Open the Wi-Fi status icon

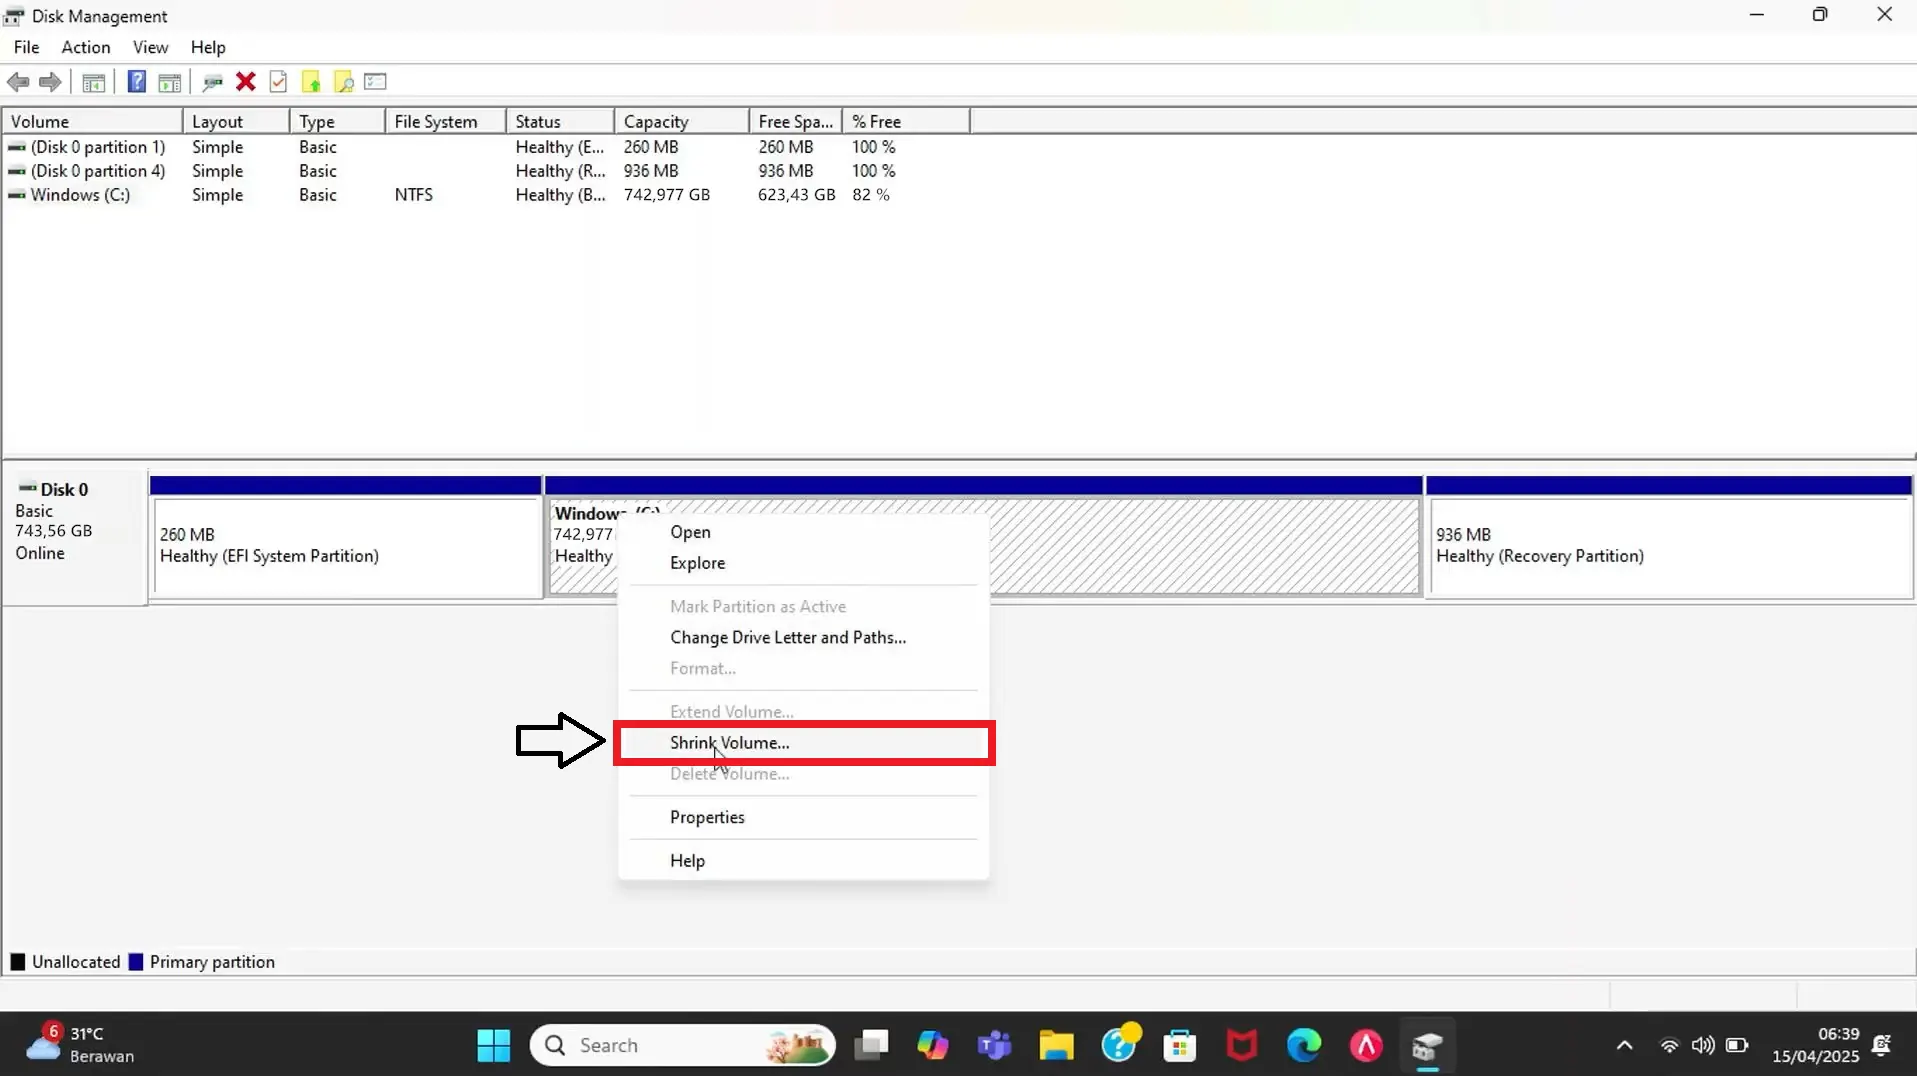coord(1669,1046)
